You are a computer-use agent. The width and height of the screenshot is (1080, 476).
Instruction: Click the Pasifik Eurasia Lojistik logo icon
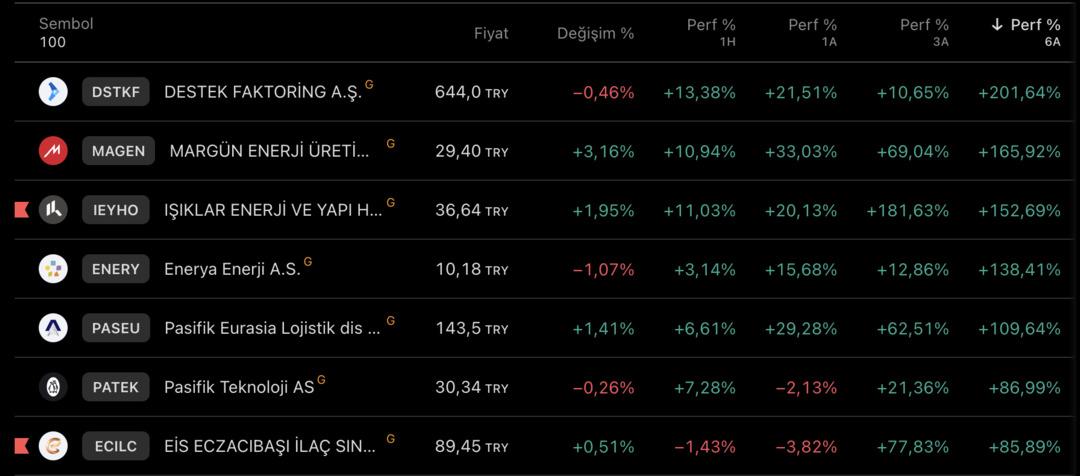click(x=53, y=328)
